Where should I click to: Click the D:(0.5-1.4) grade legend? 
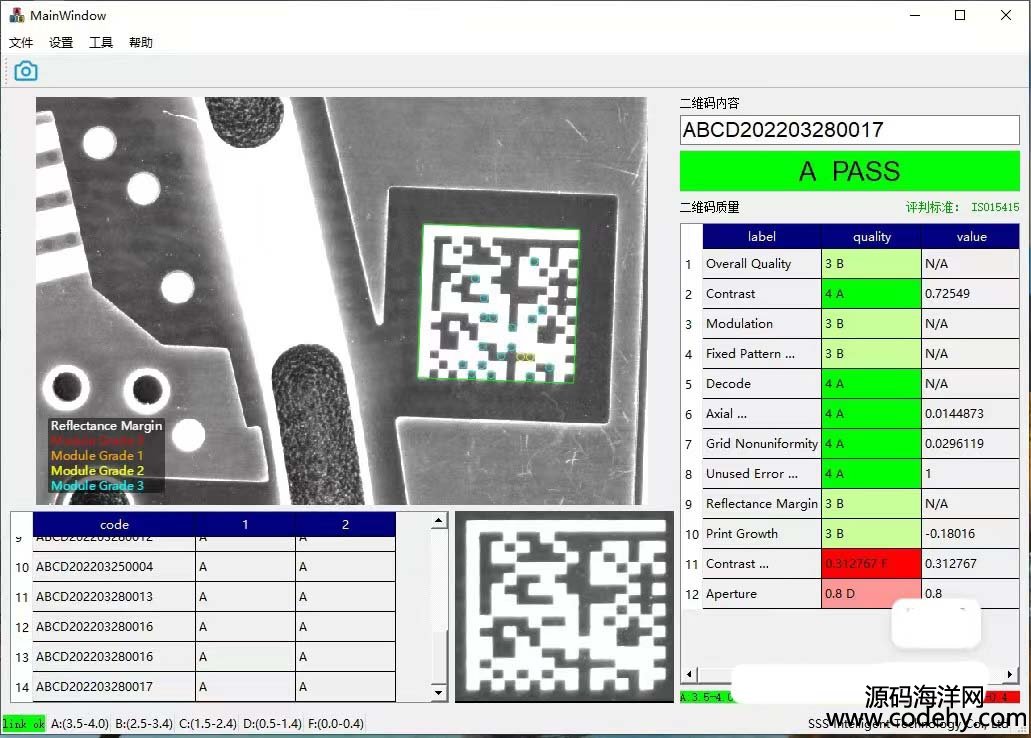tap(272, 724)
